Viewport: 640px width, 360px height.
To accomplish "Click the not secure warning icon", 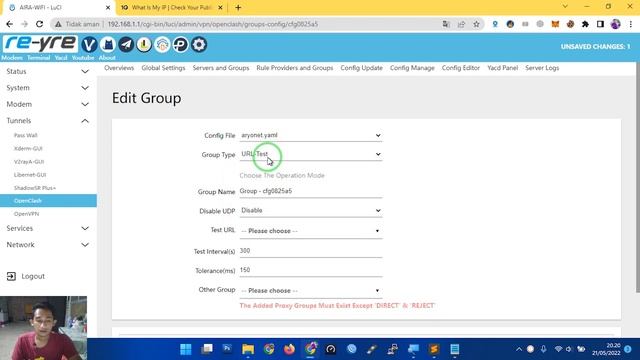I will coord(58,24).
